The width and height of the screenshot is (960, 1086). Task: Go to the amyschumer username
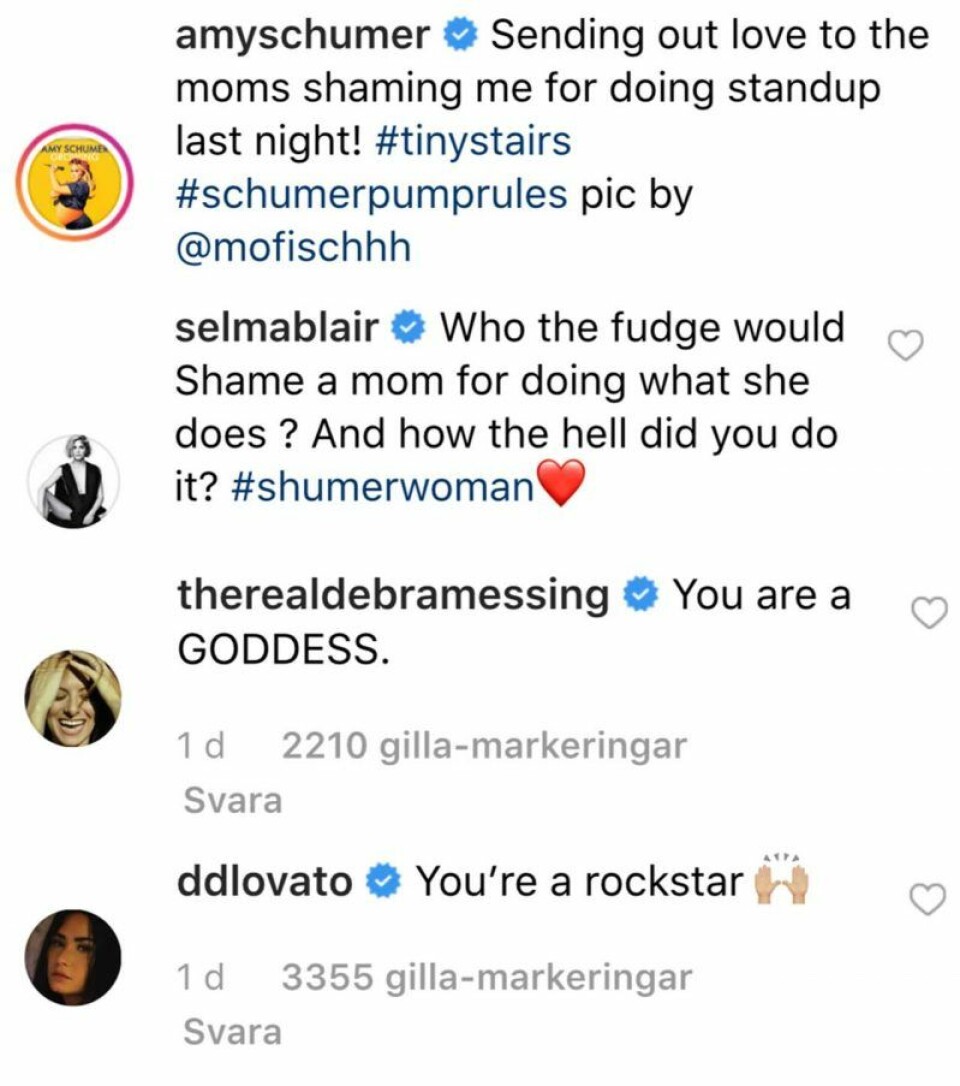[x=302, y=36]
